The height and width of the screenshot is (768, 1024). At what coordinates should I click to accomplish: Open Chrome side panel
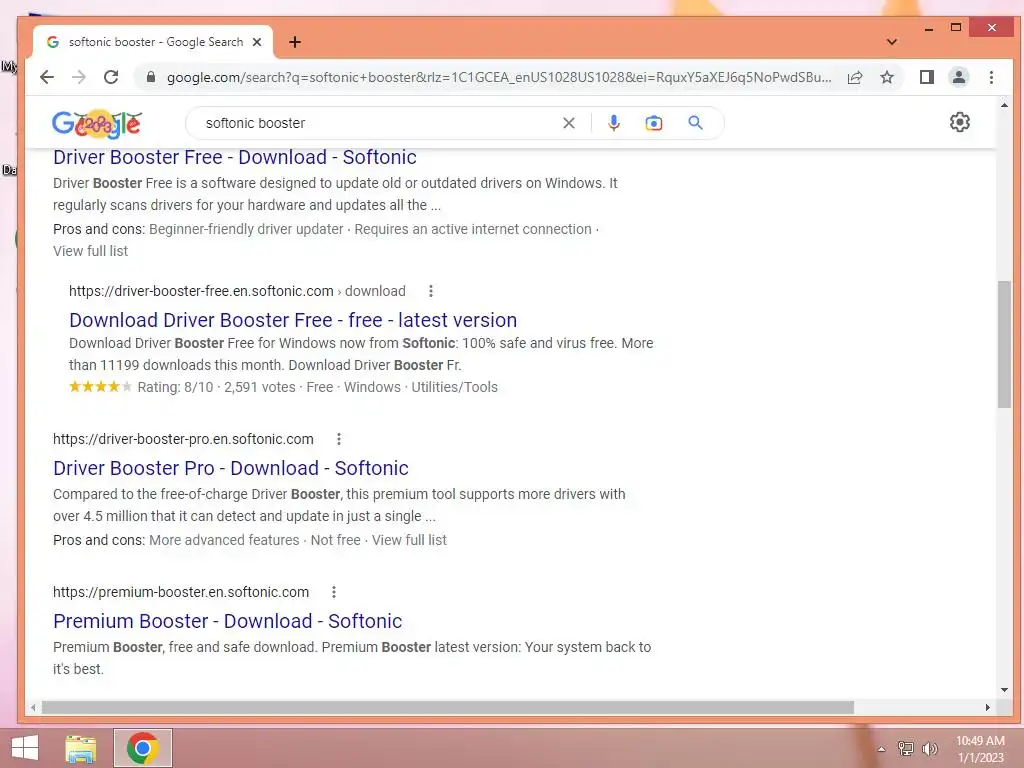[x=927, y=77]
